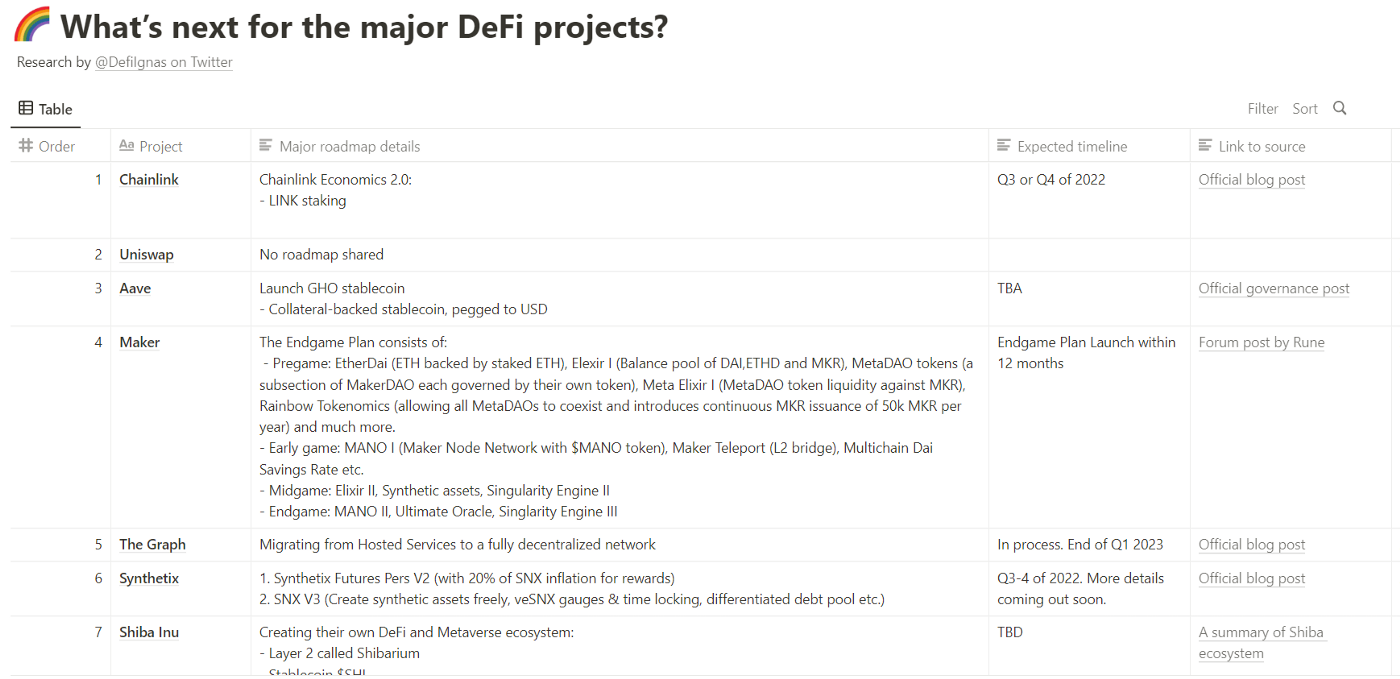Click the # icon on the Order column
The image size is (1400, 679).
click(x=24, y=145)
